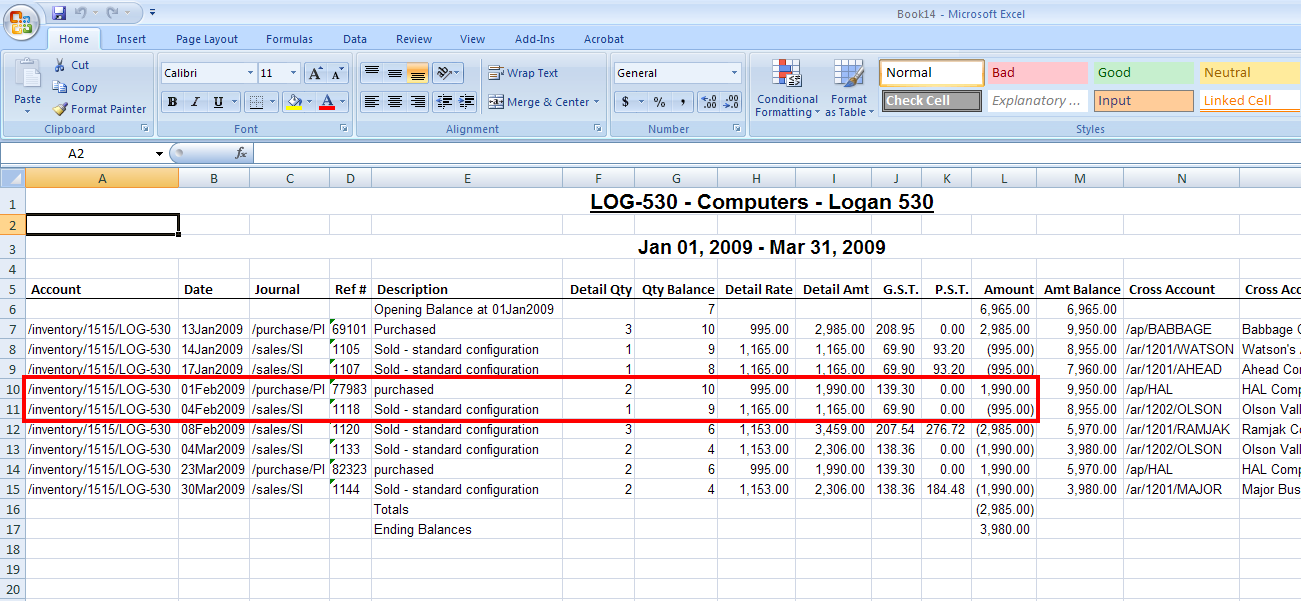Switch to the Page Layout tab
Screen dimensions: 1301x601
click(x=207, y=39)
